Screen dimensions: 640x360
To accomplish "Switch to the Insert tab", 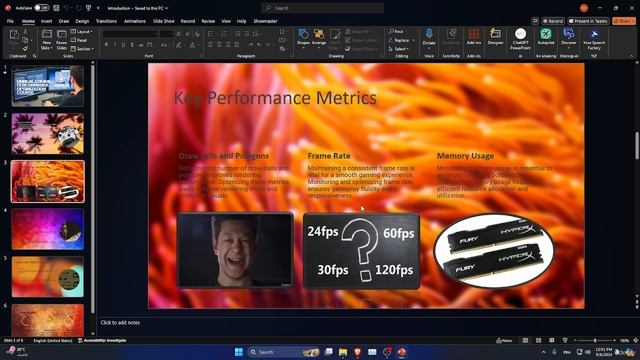I will [46, 21].
